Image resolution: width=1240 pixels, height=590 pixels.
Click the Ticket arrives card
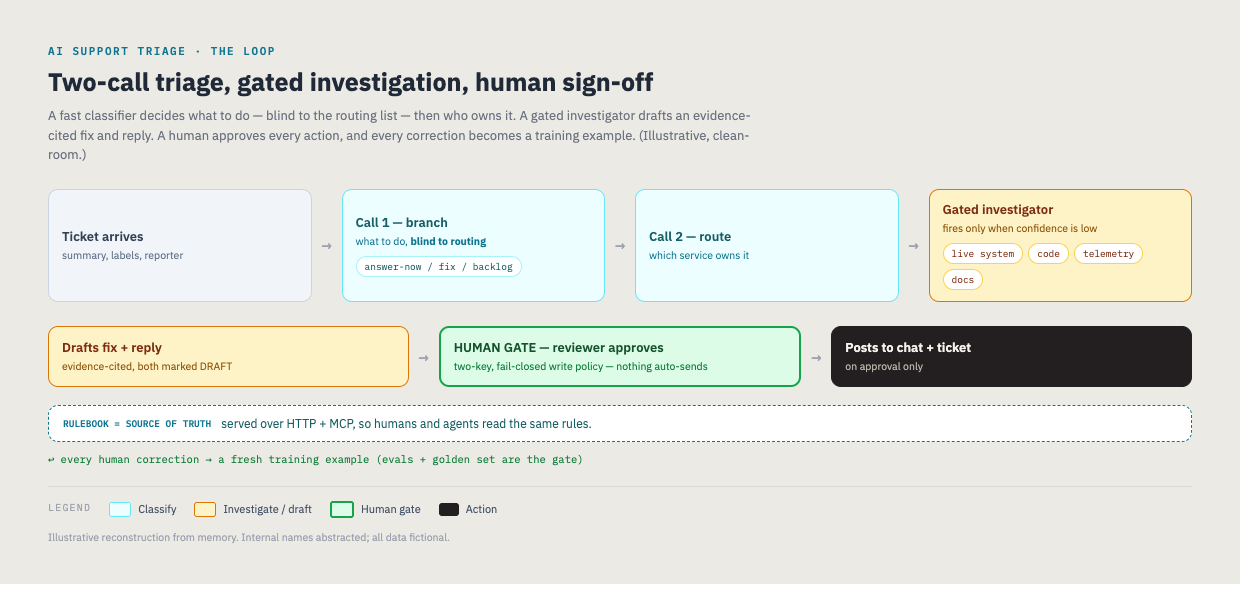180,246
